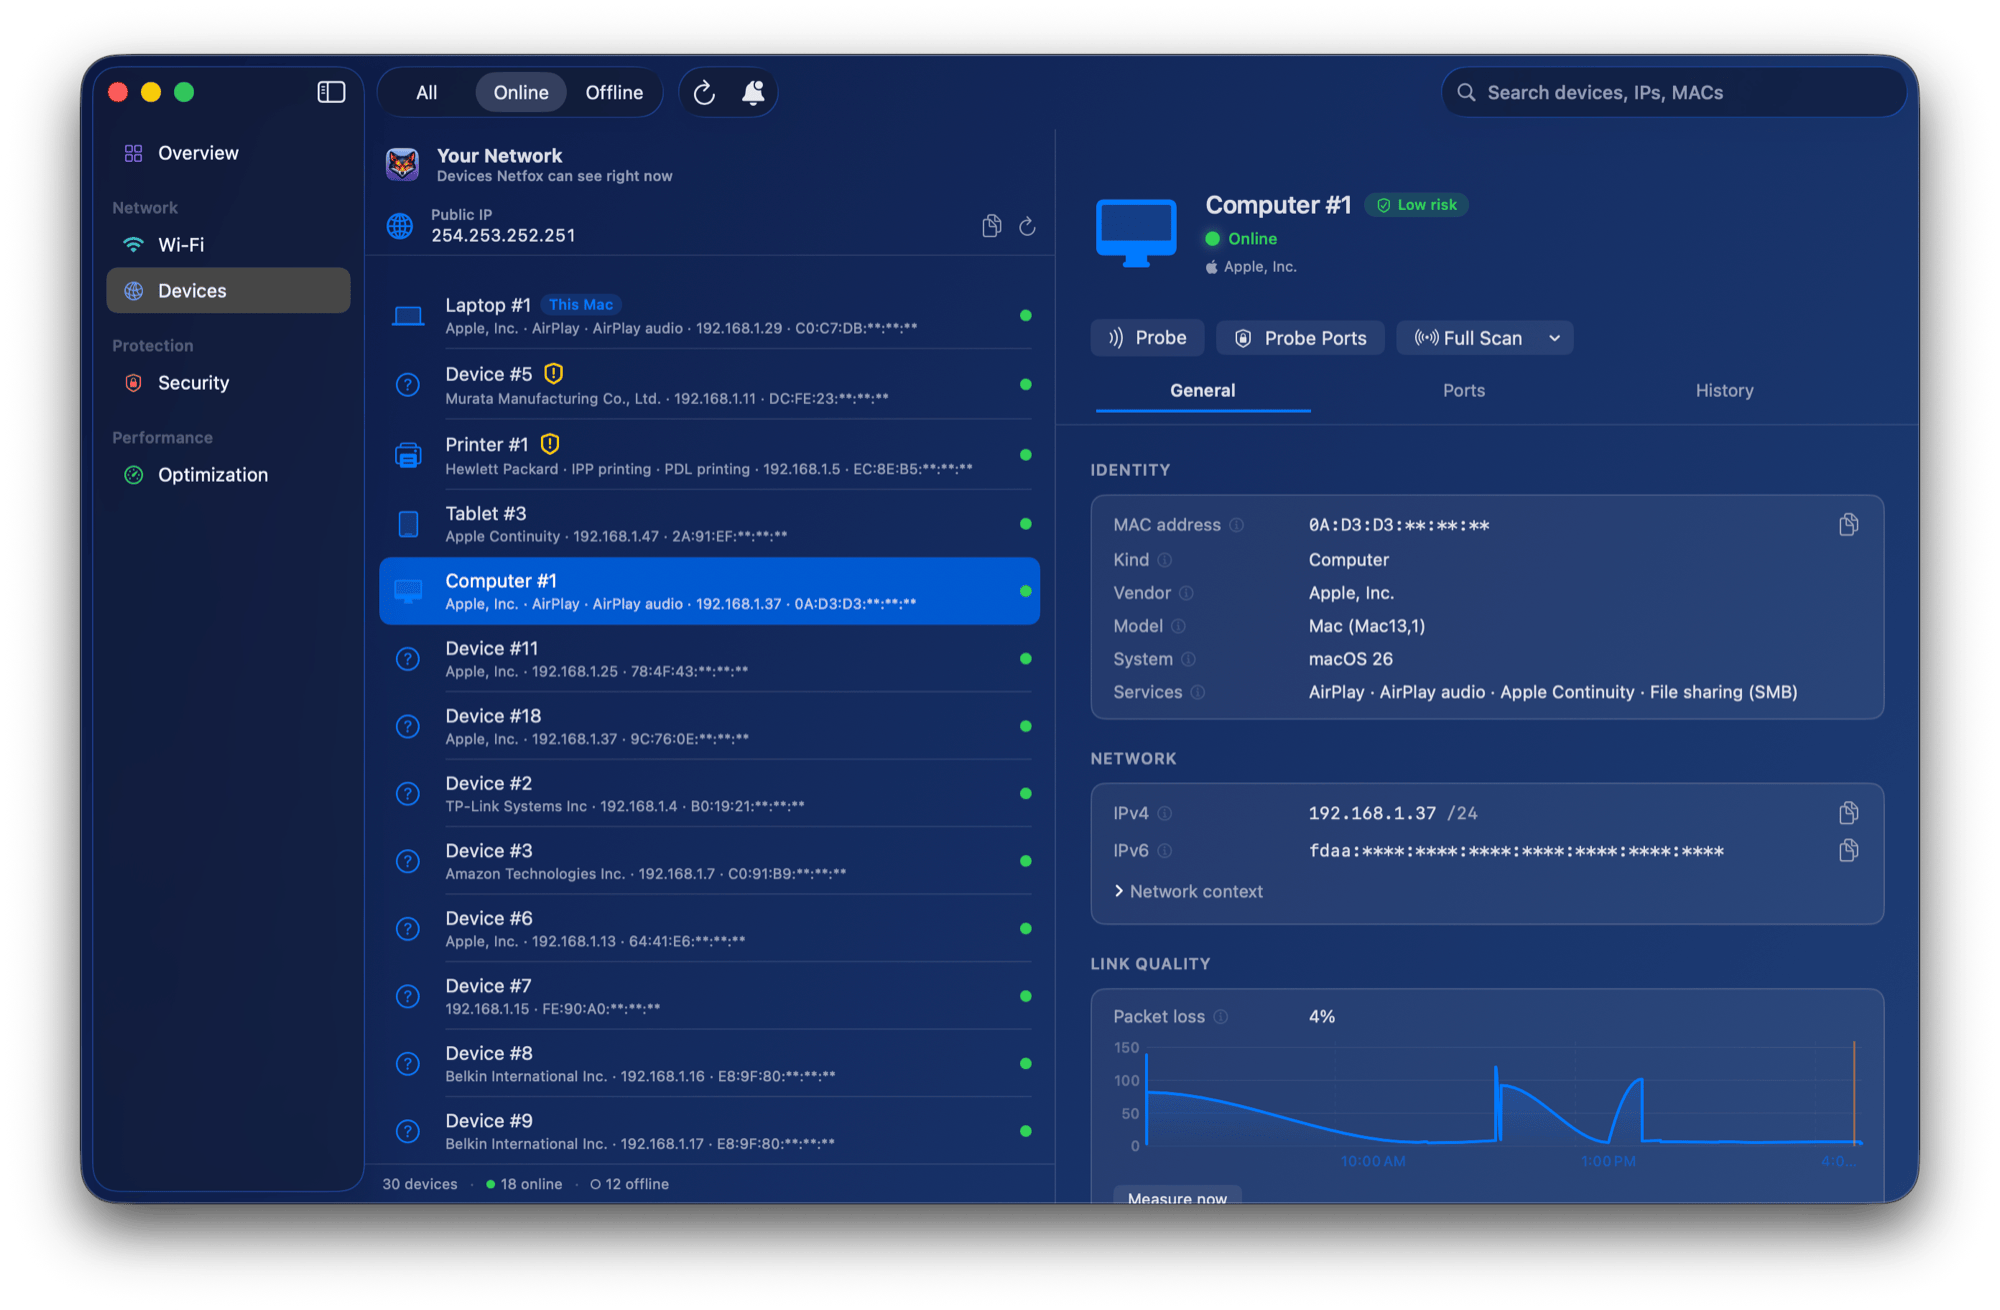Select Laptop #1 in the device list

tap(709, 316)
